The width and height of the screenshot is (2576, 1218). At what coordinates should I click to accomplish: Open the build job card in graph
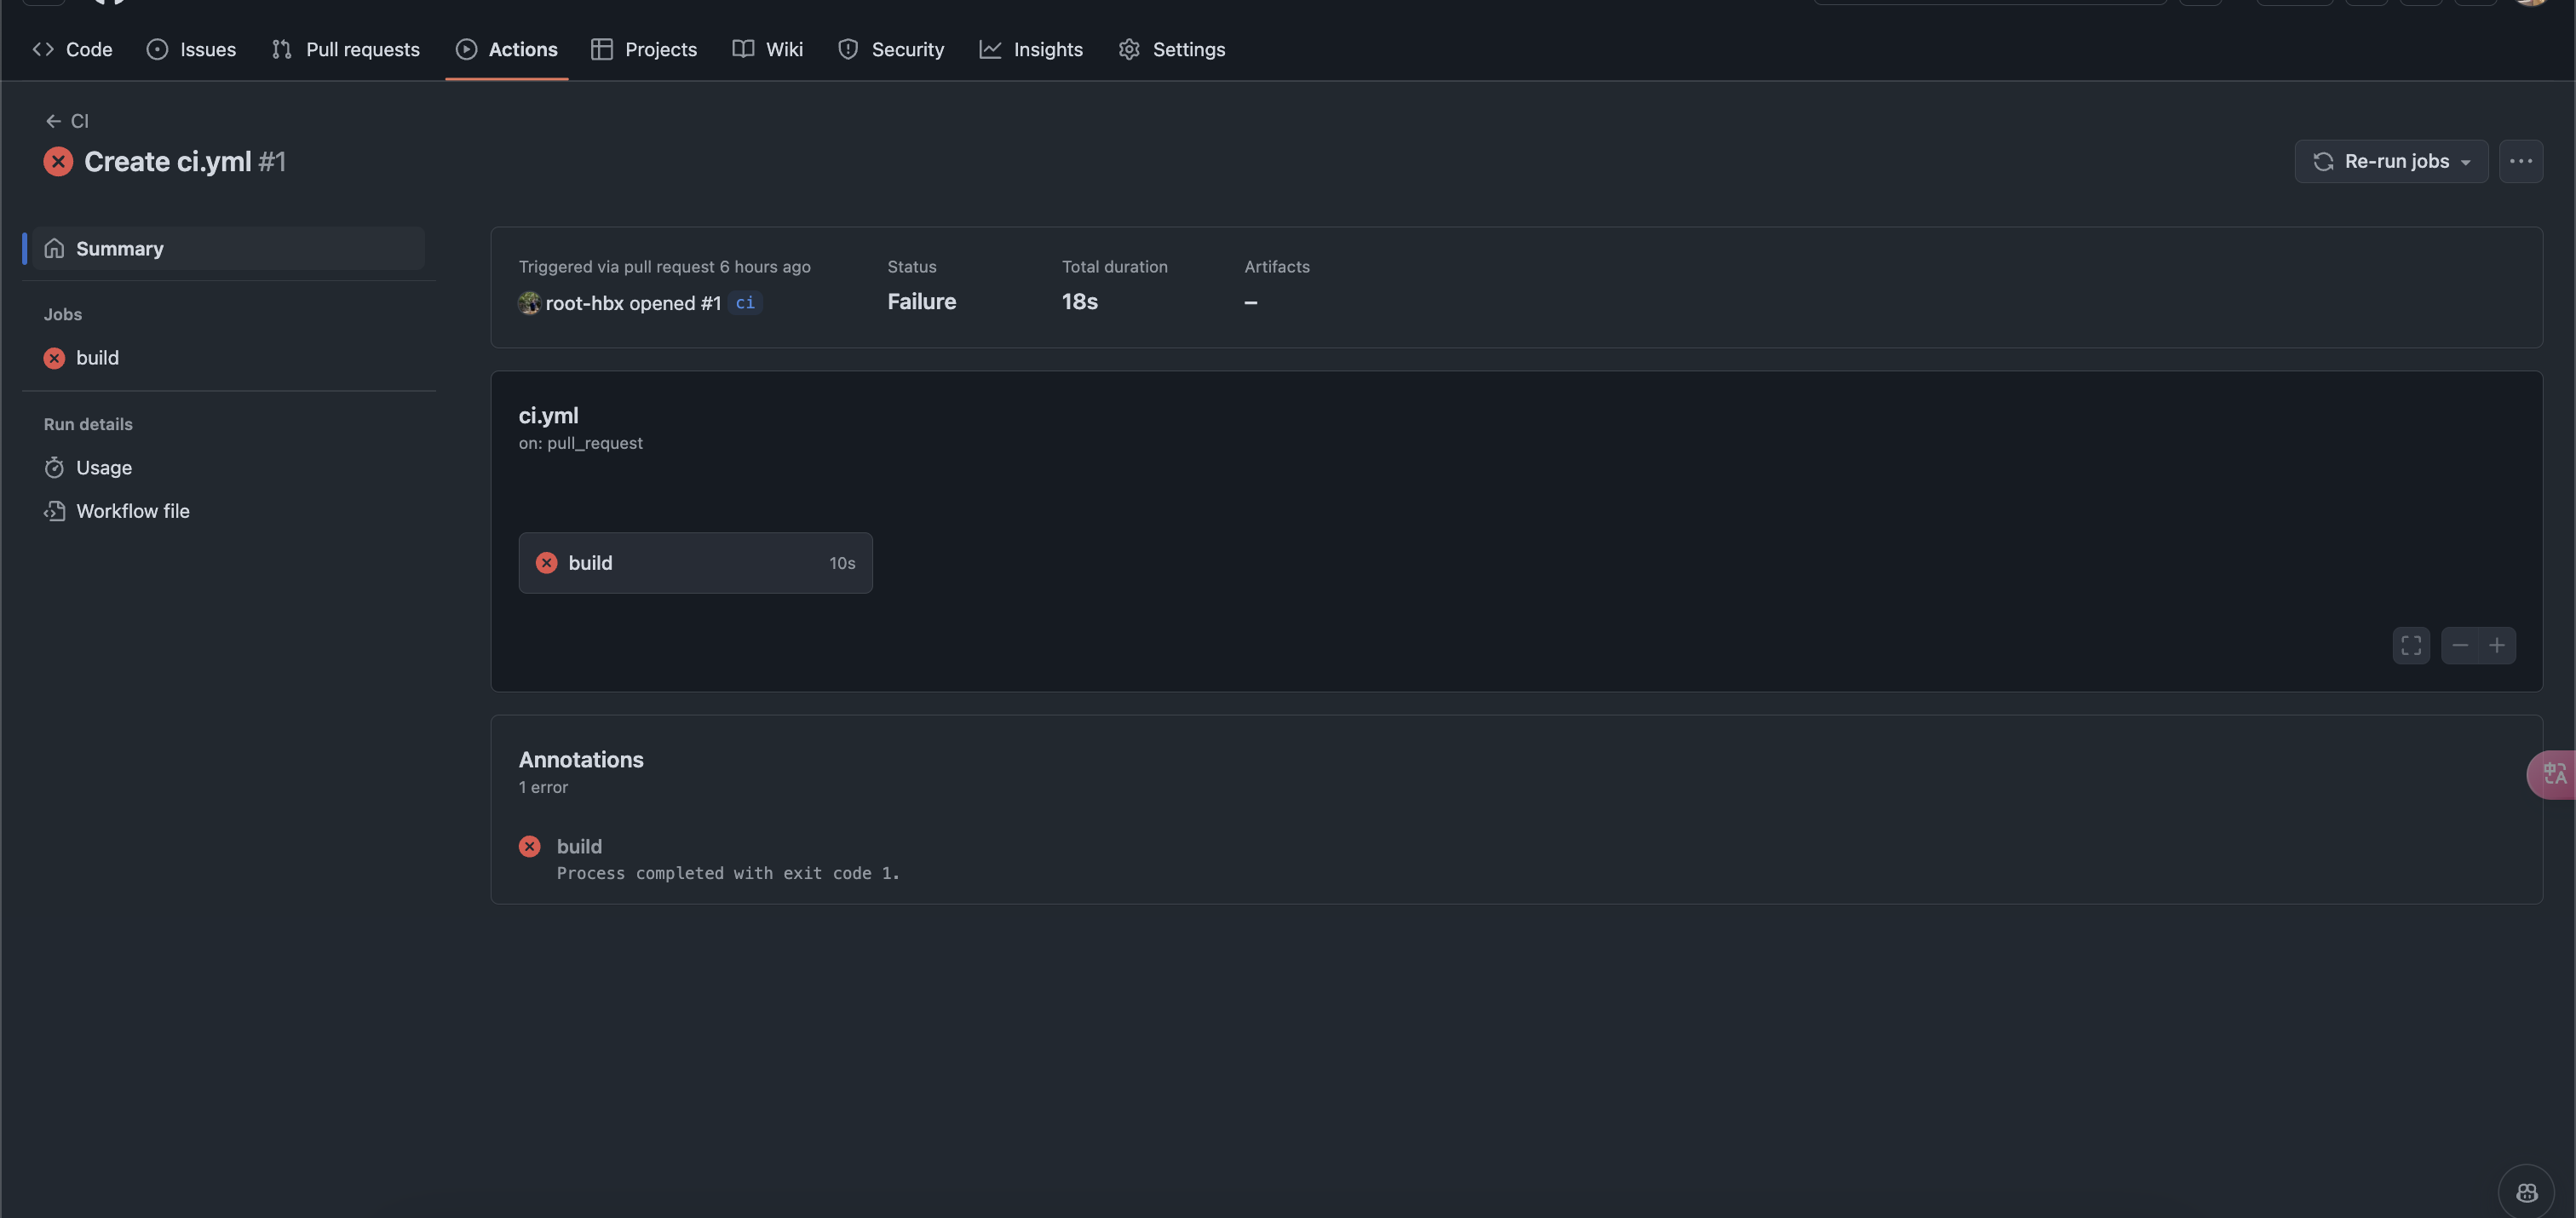tap(694, 563)
